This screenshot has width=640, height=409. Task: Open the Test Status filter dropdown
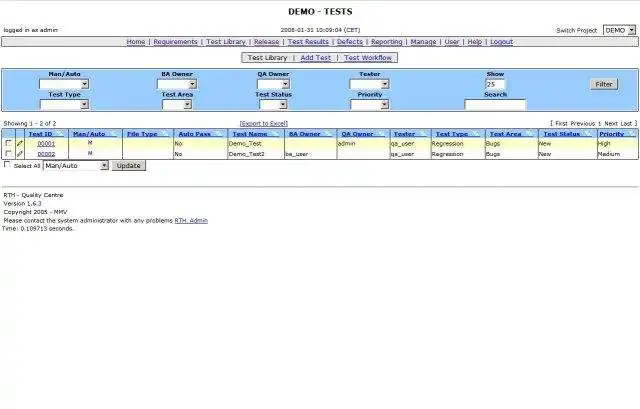273,104
